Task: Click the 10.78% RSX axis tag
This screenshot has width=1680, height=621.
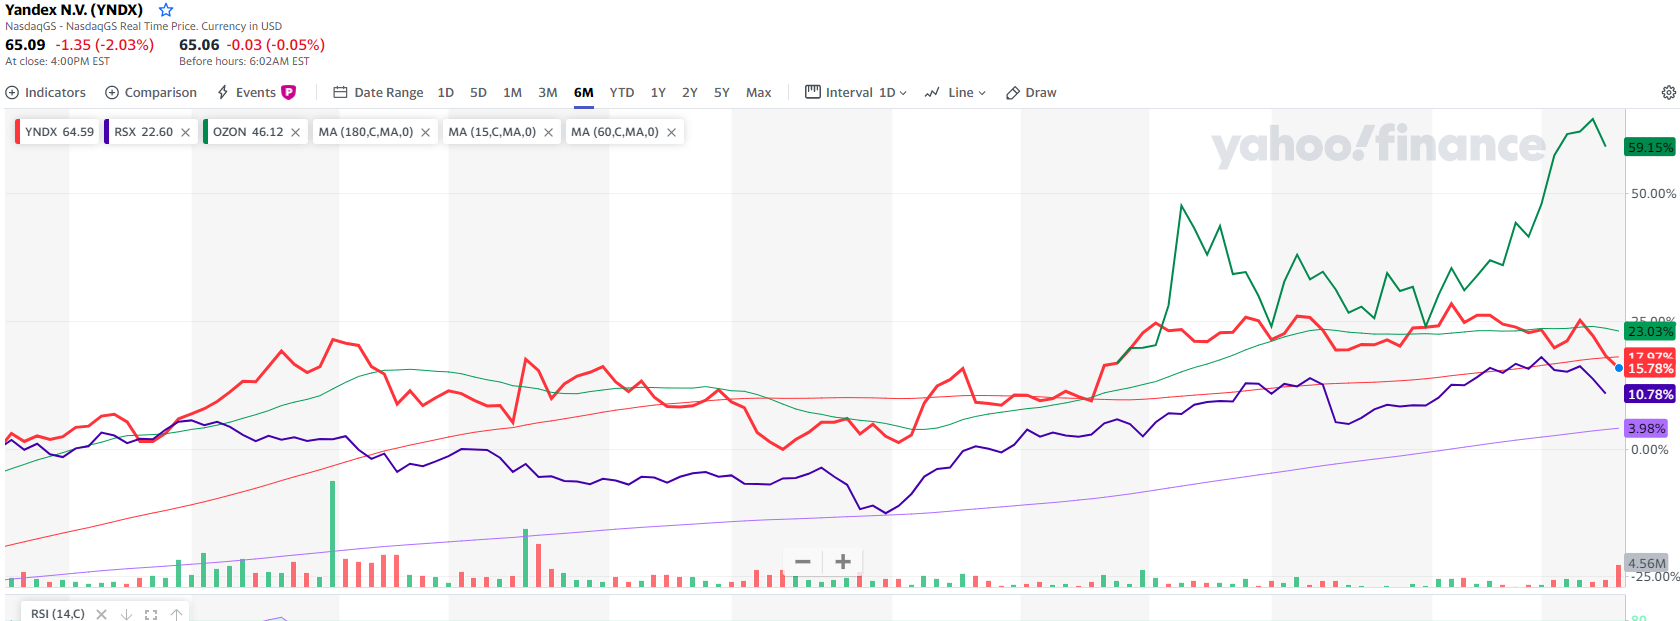Action: [1650, 394]
